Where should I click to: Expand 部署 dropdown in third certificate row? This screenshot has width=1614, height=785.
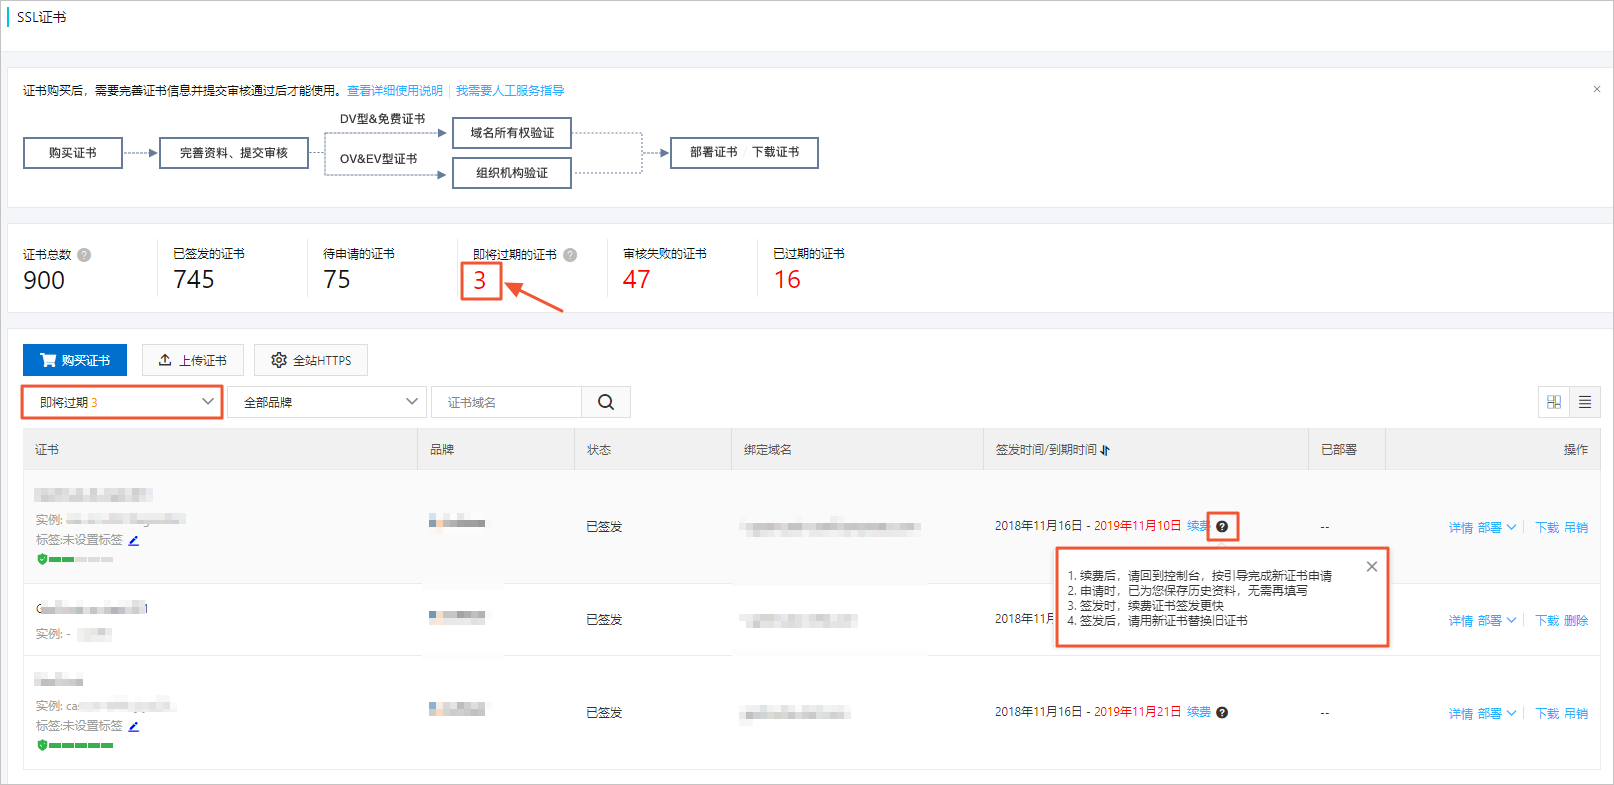click(x=1497, y=713)
